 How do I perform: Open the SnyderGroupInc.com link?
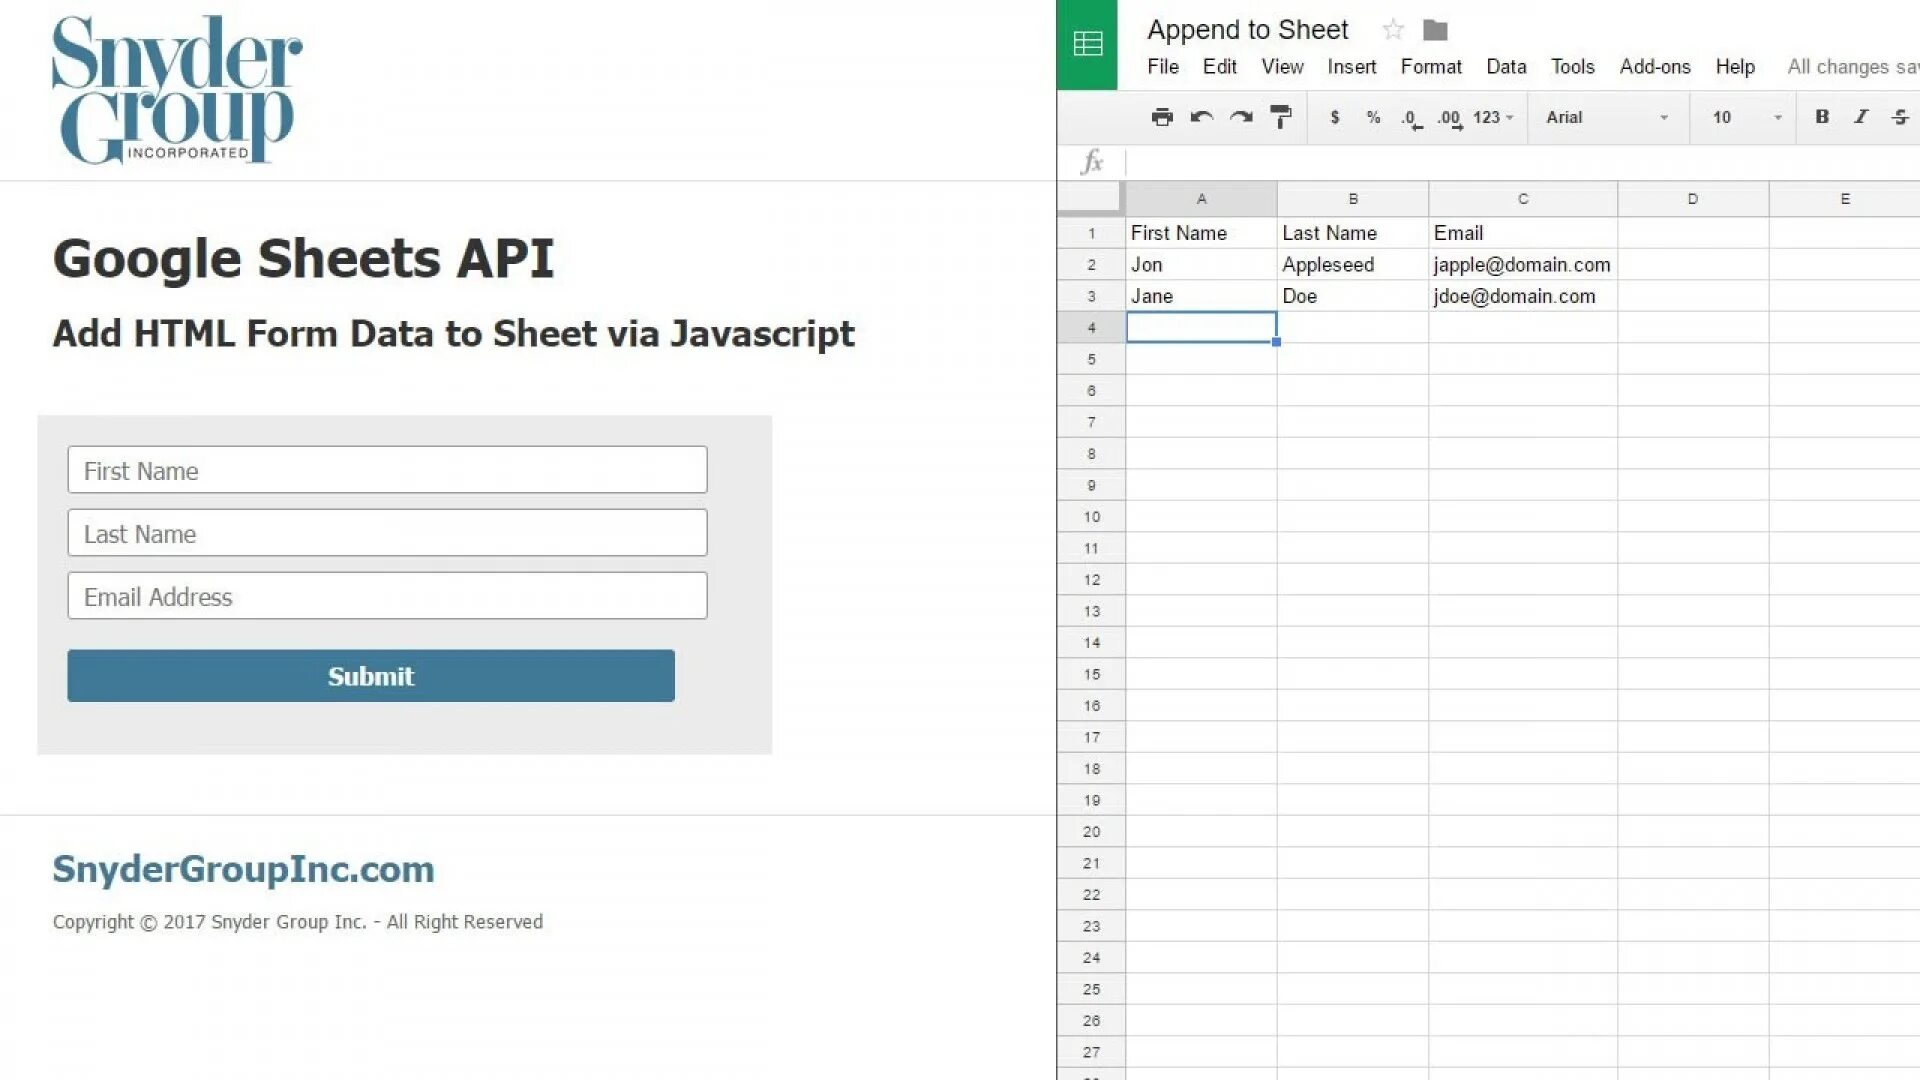pos(243,869)
